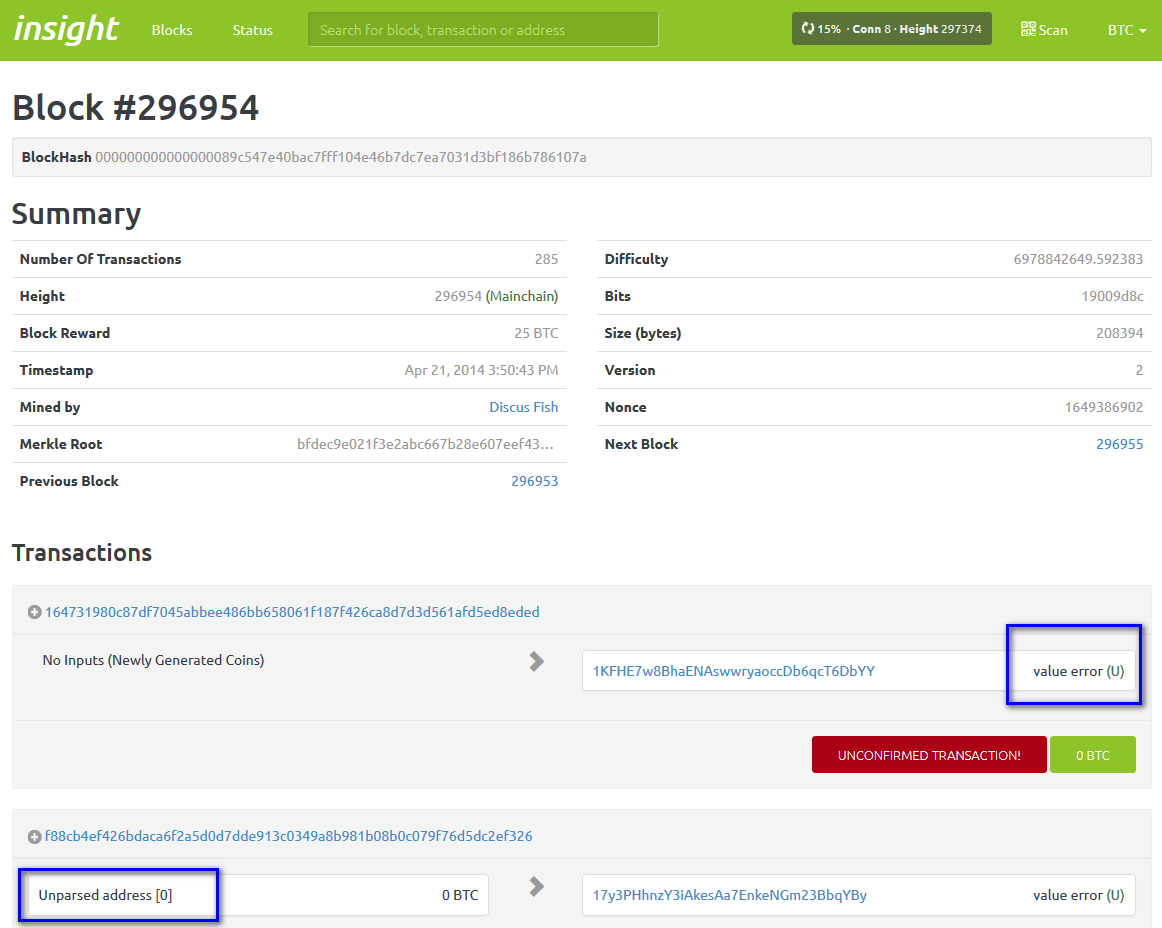Click the arrow between coinbase inputs and outputs

point(537,661)
